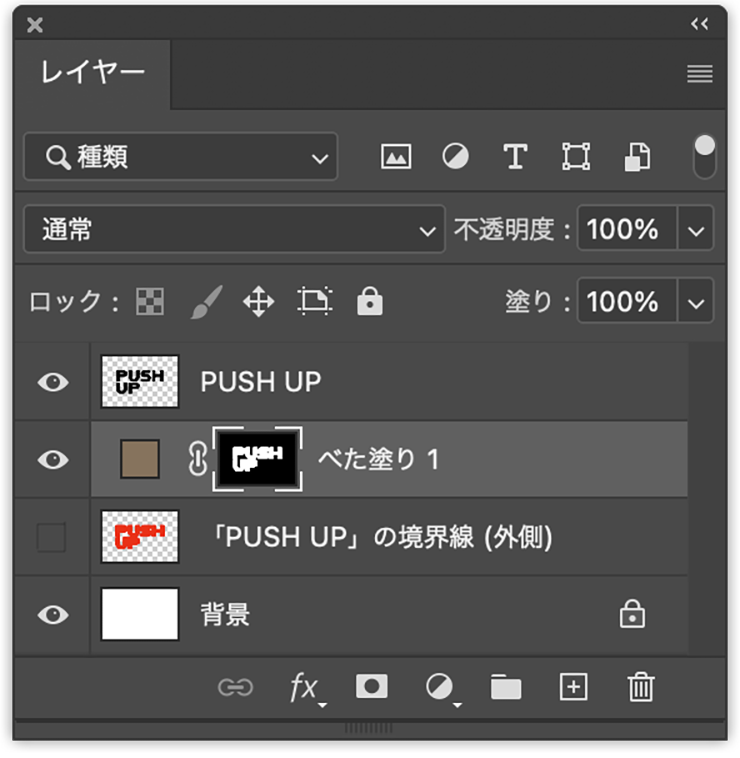Add layer style using fx button

pos(306,688)
